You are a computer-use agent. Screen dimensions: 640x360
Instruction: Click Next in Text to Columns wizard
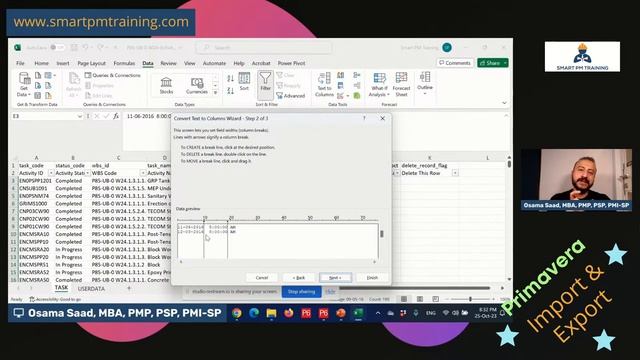coord(335,278)
